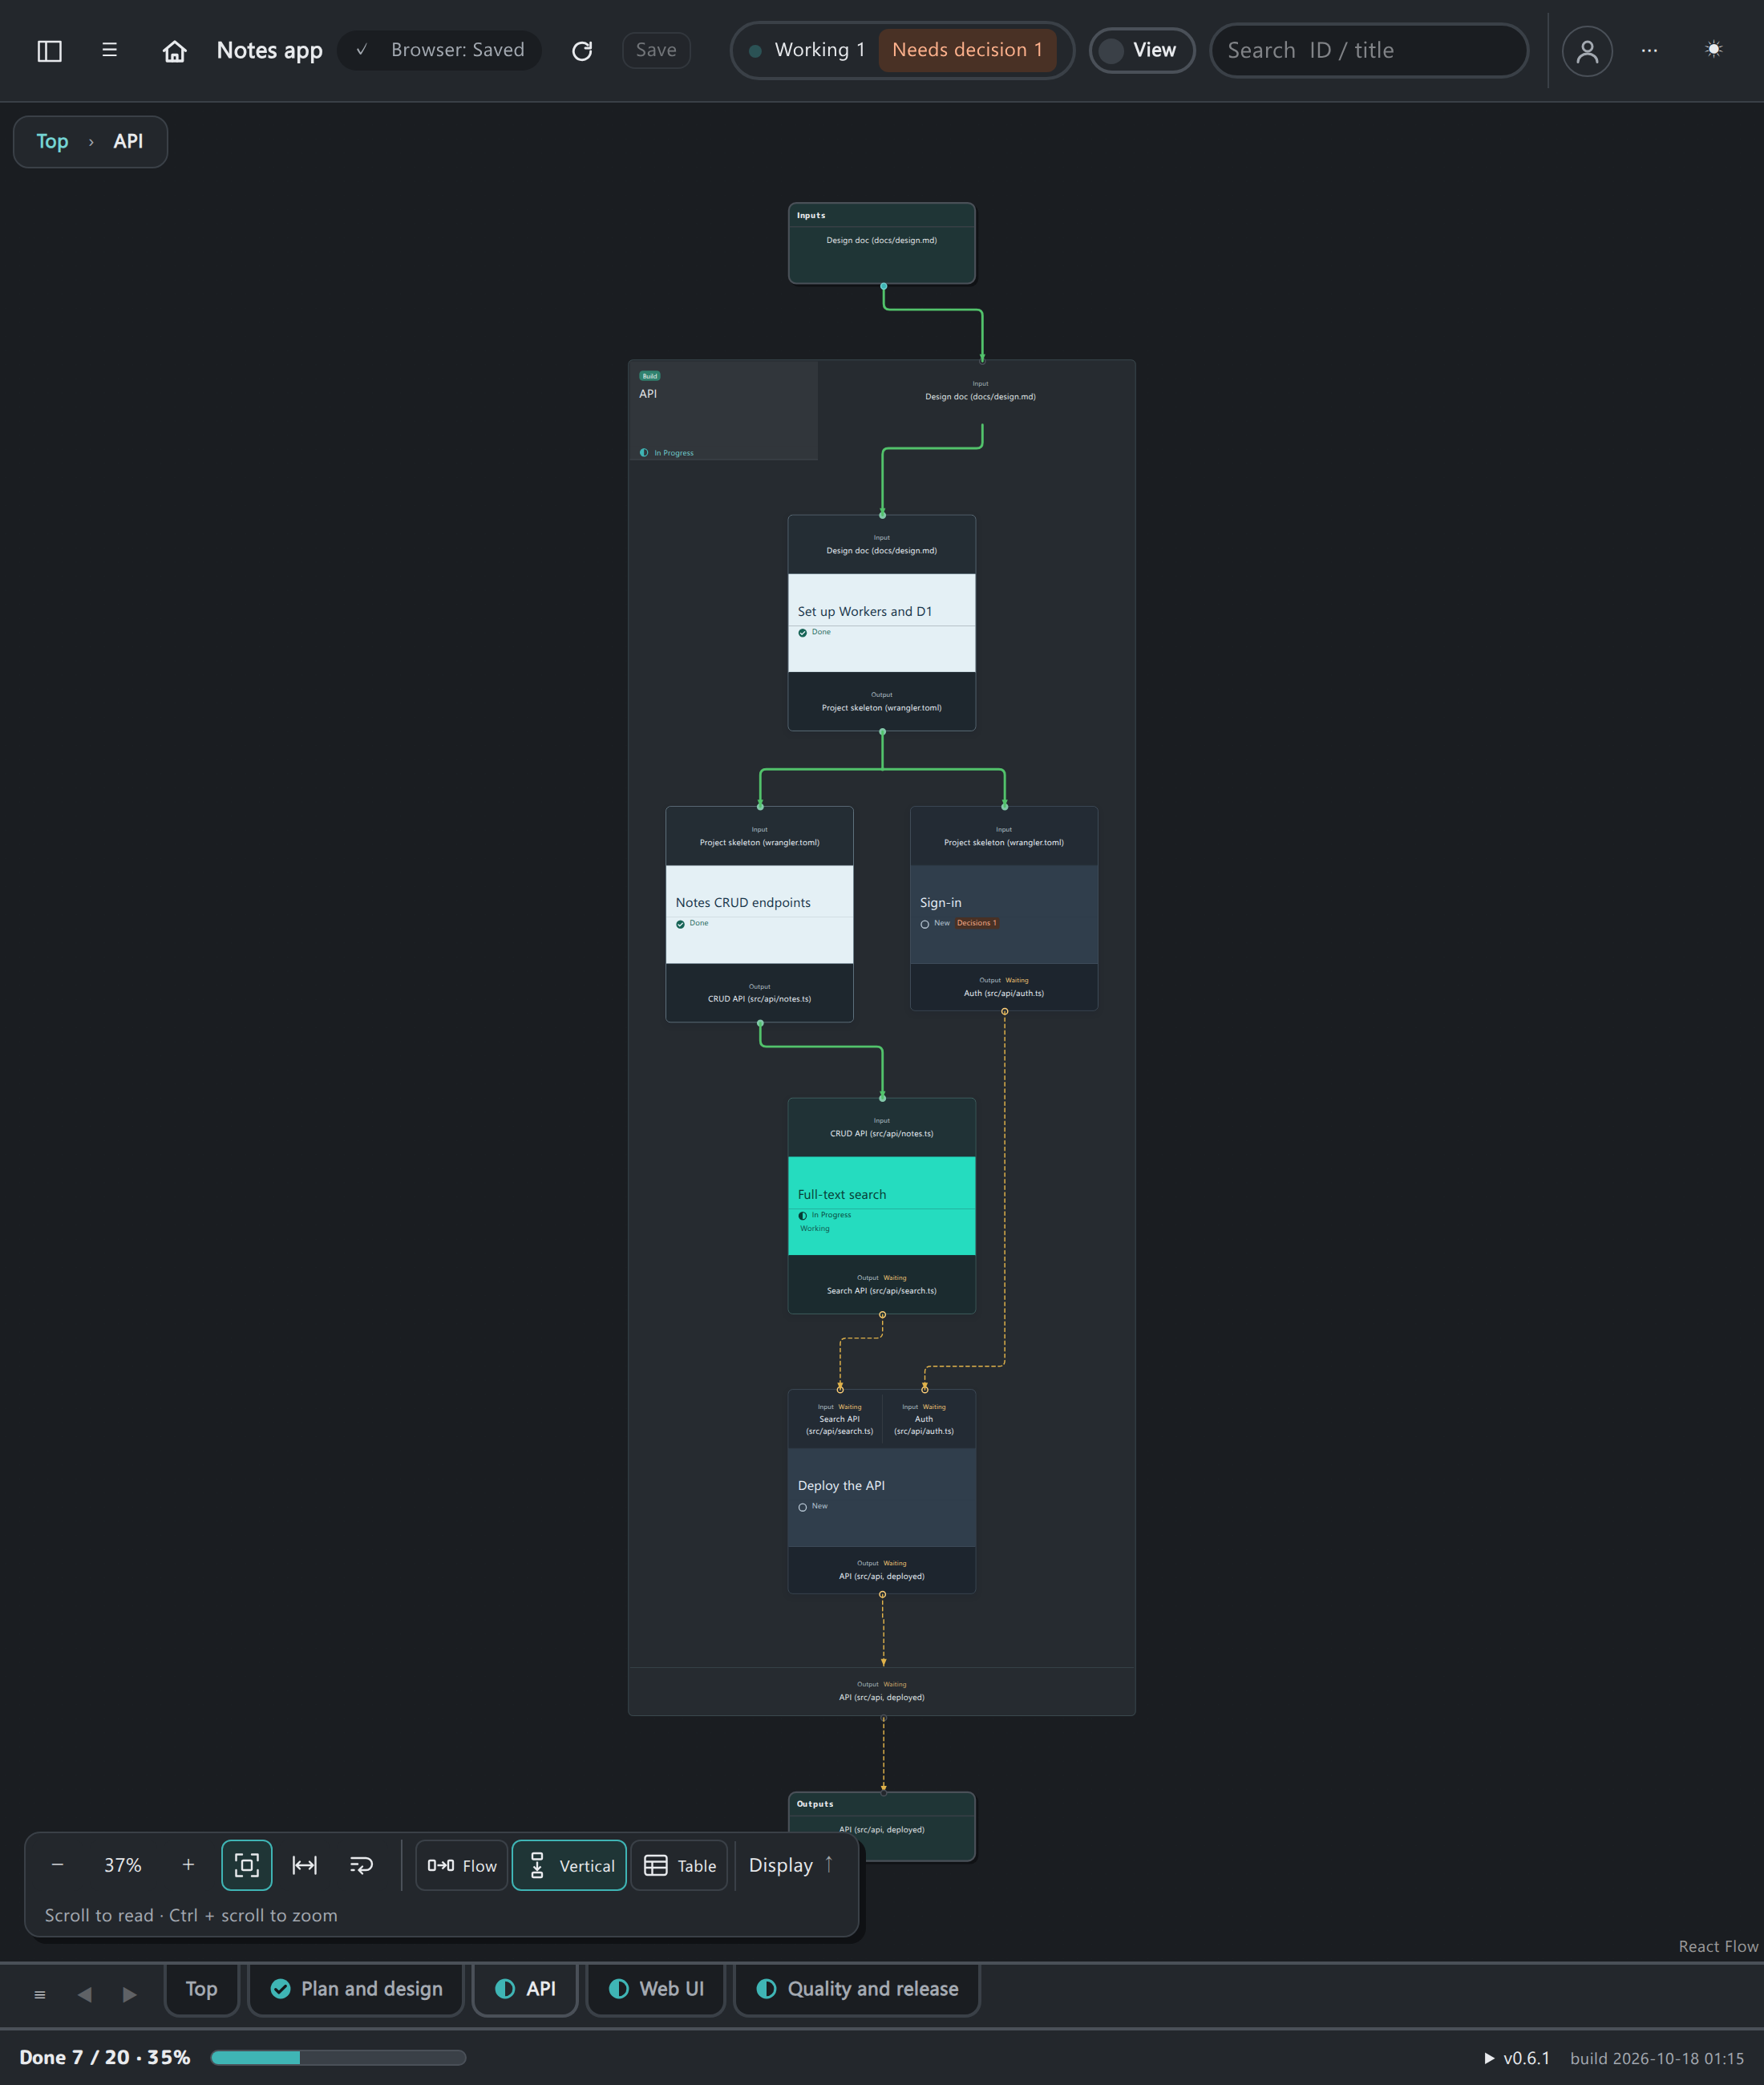The image size is (1764, 2085).
Task: Navigate to Top in breadcrumb
Action: (52, 141)
